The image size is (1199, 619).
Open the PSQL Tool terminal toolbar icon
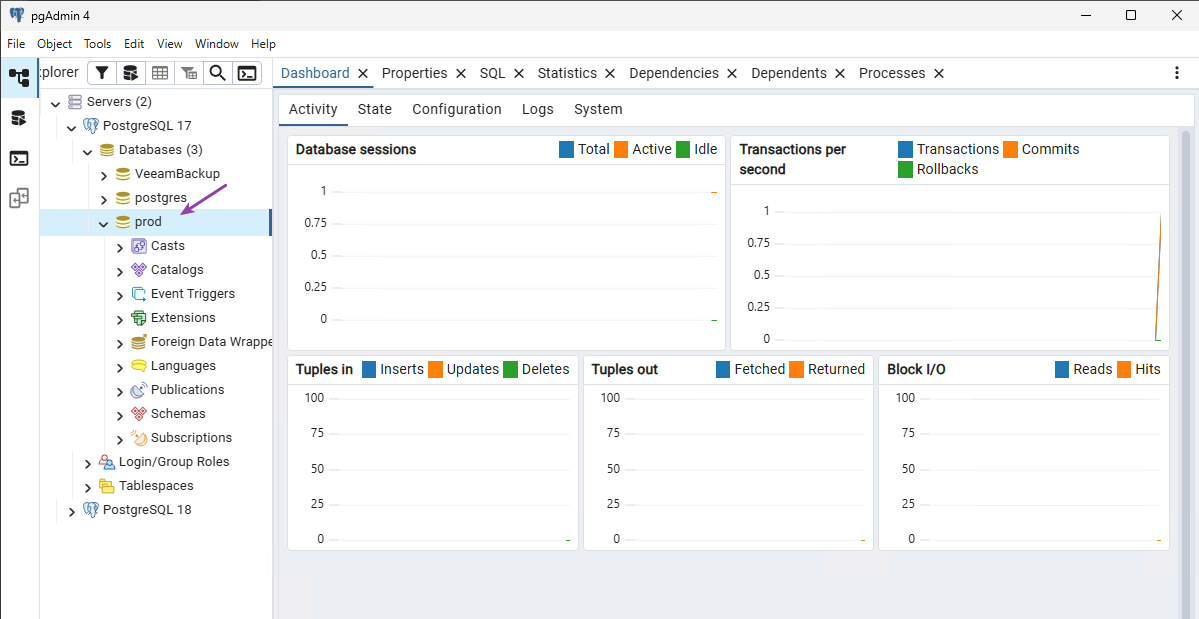coord(246,73)
